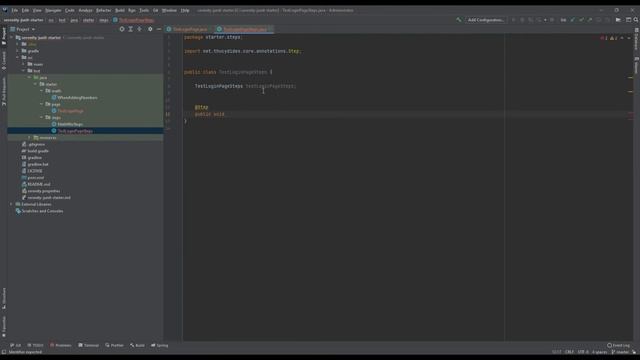Open the Tools menu
Screen dimensions: 640x360
pyautogui.click(x=144, y=10)
